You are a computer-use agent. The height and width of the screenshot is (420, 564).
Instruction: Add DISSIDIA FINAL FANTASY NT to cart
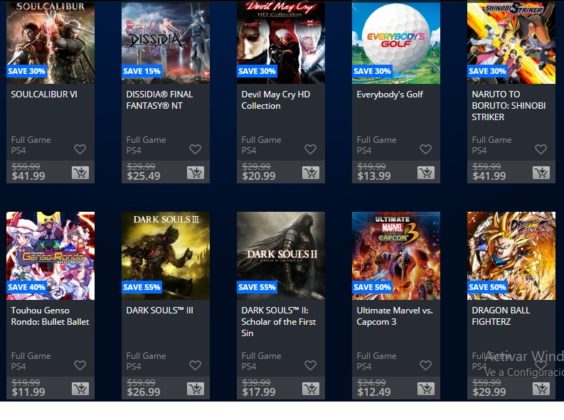[x=195, y=173]
